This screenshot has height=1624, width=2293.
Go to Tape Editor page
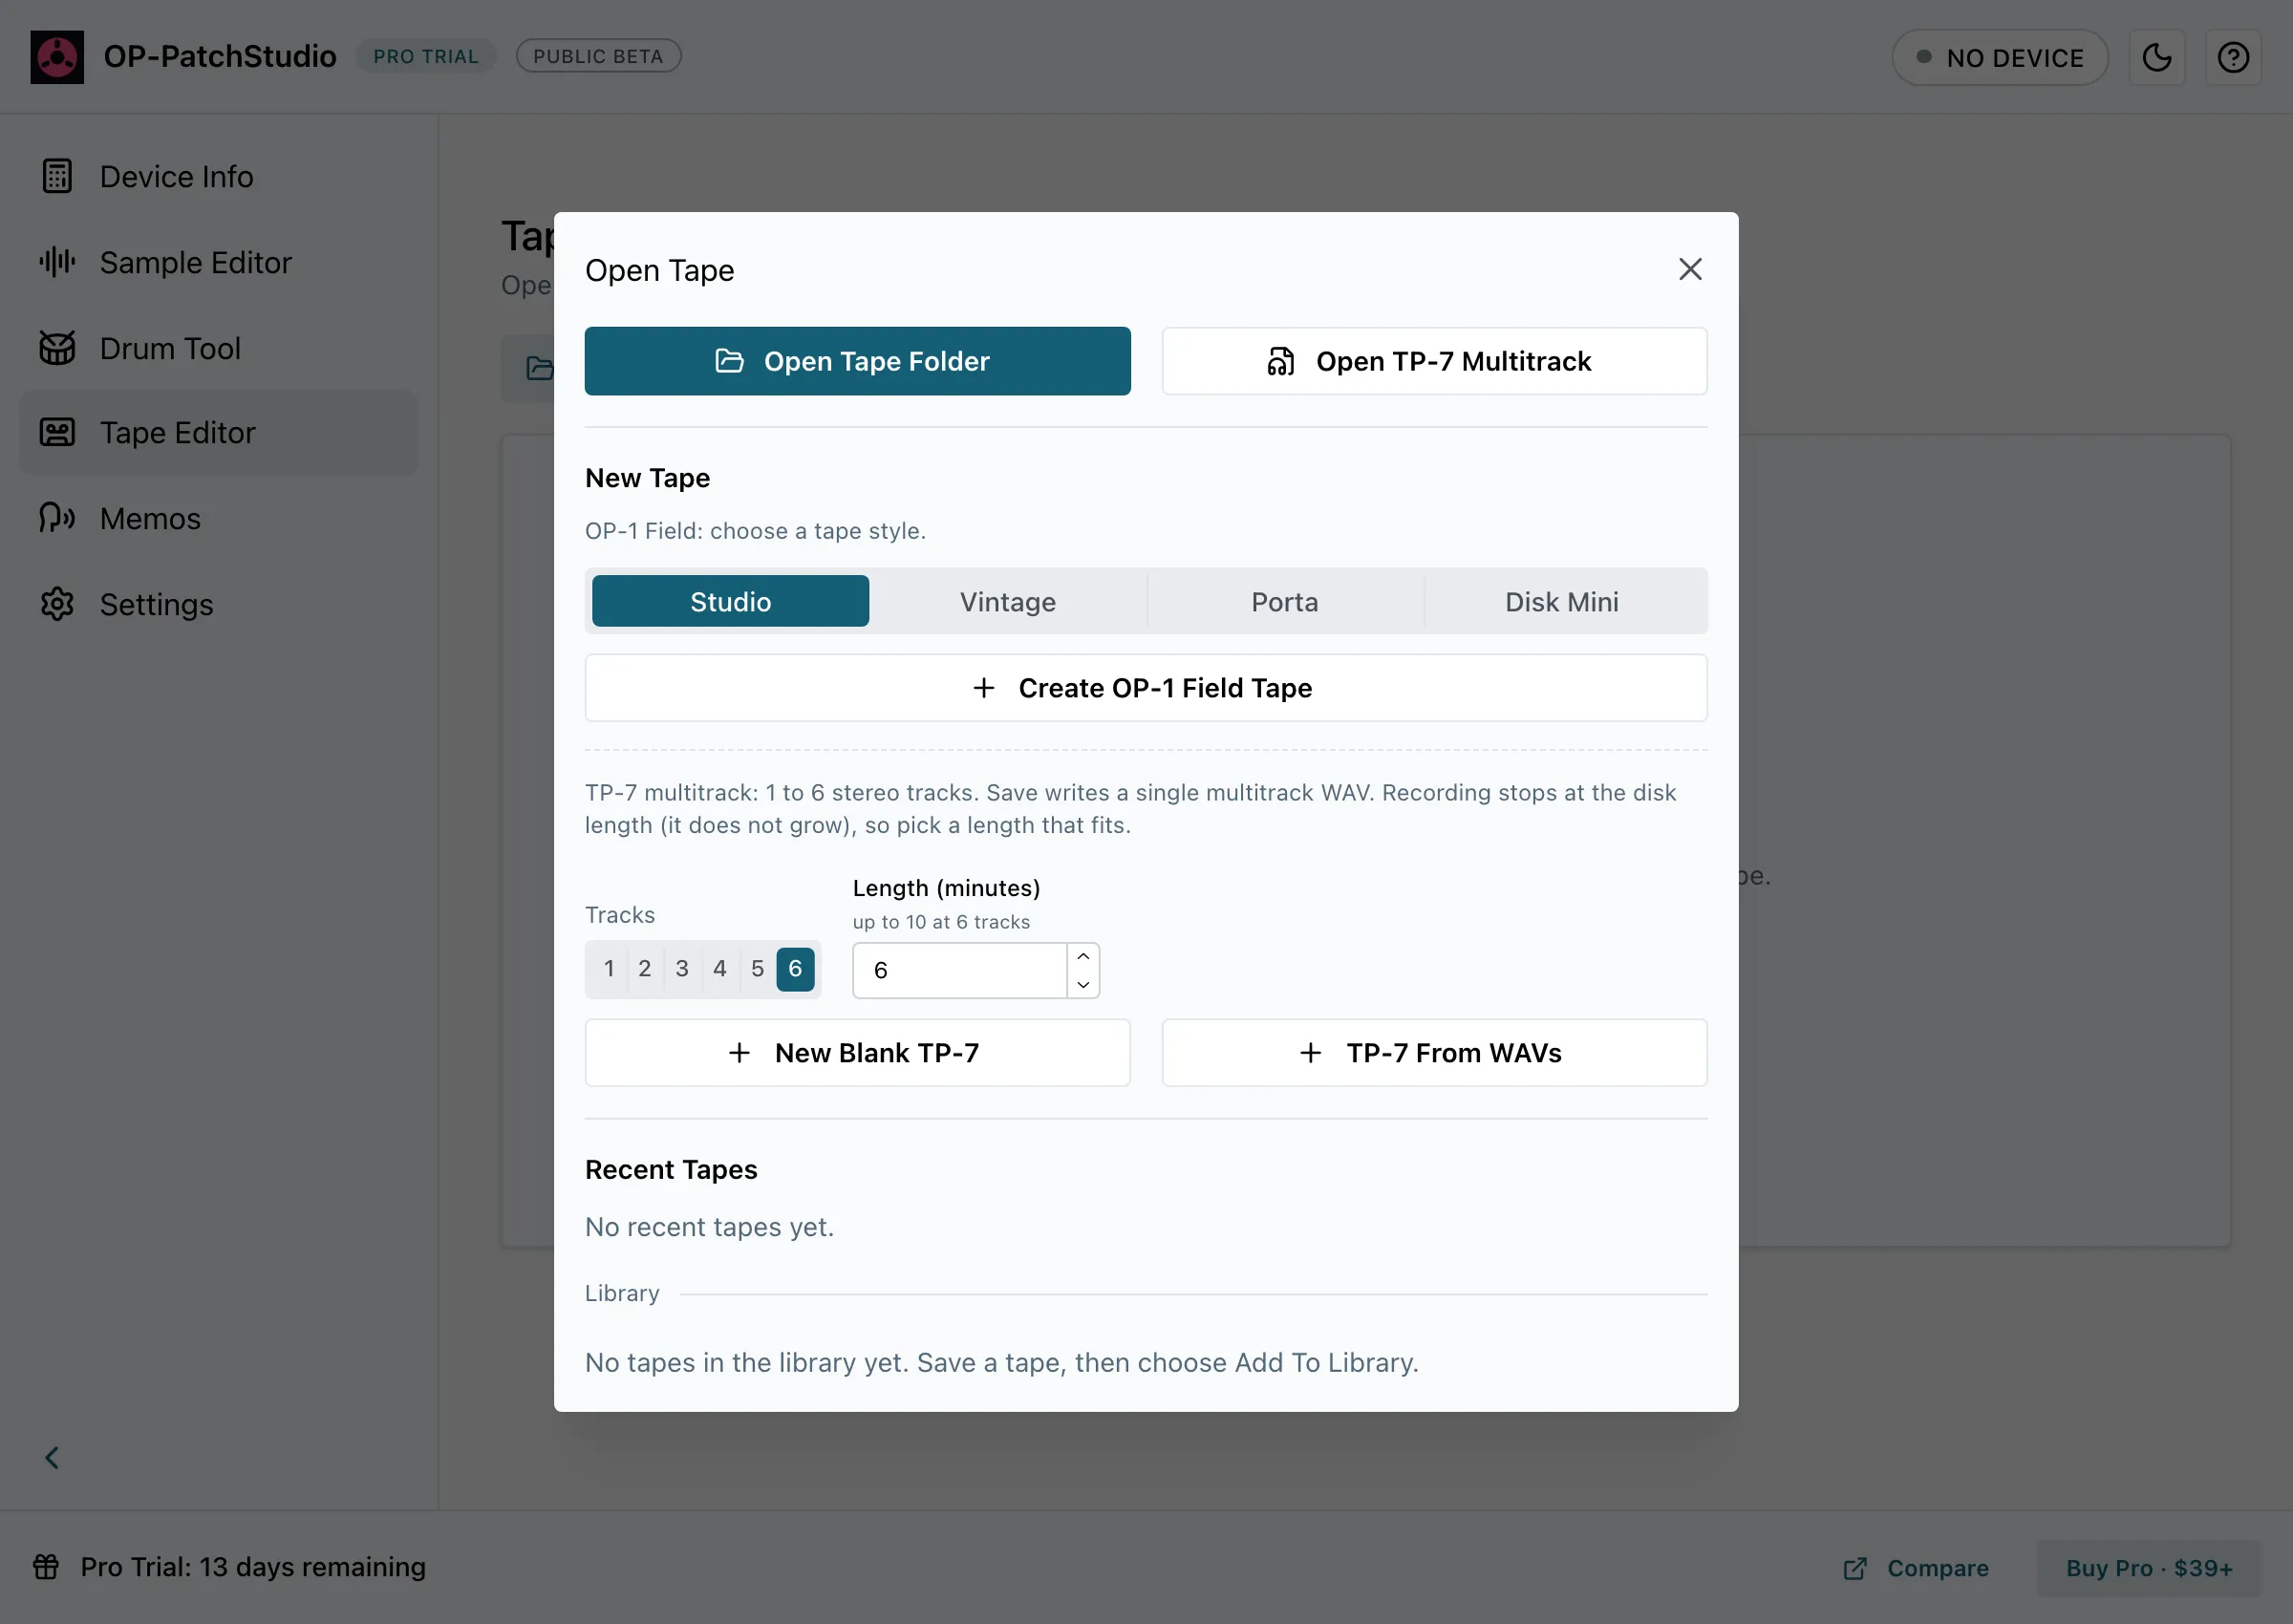(219, 432)
